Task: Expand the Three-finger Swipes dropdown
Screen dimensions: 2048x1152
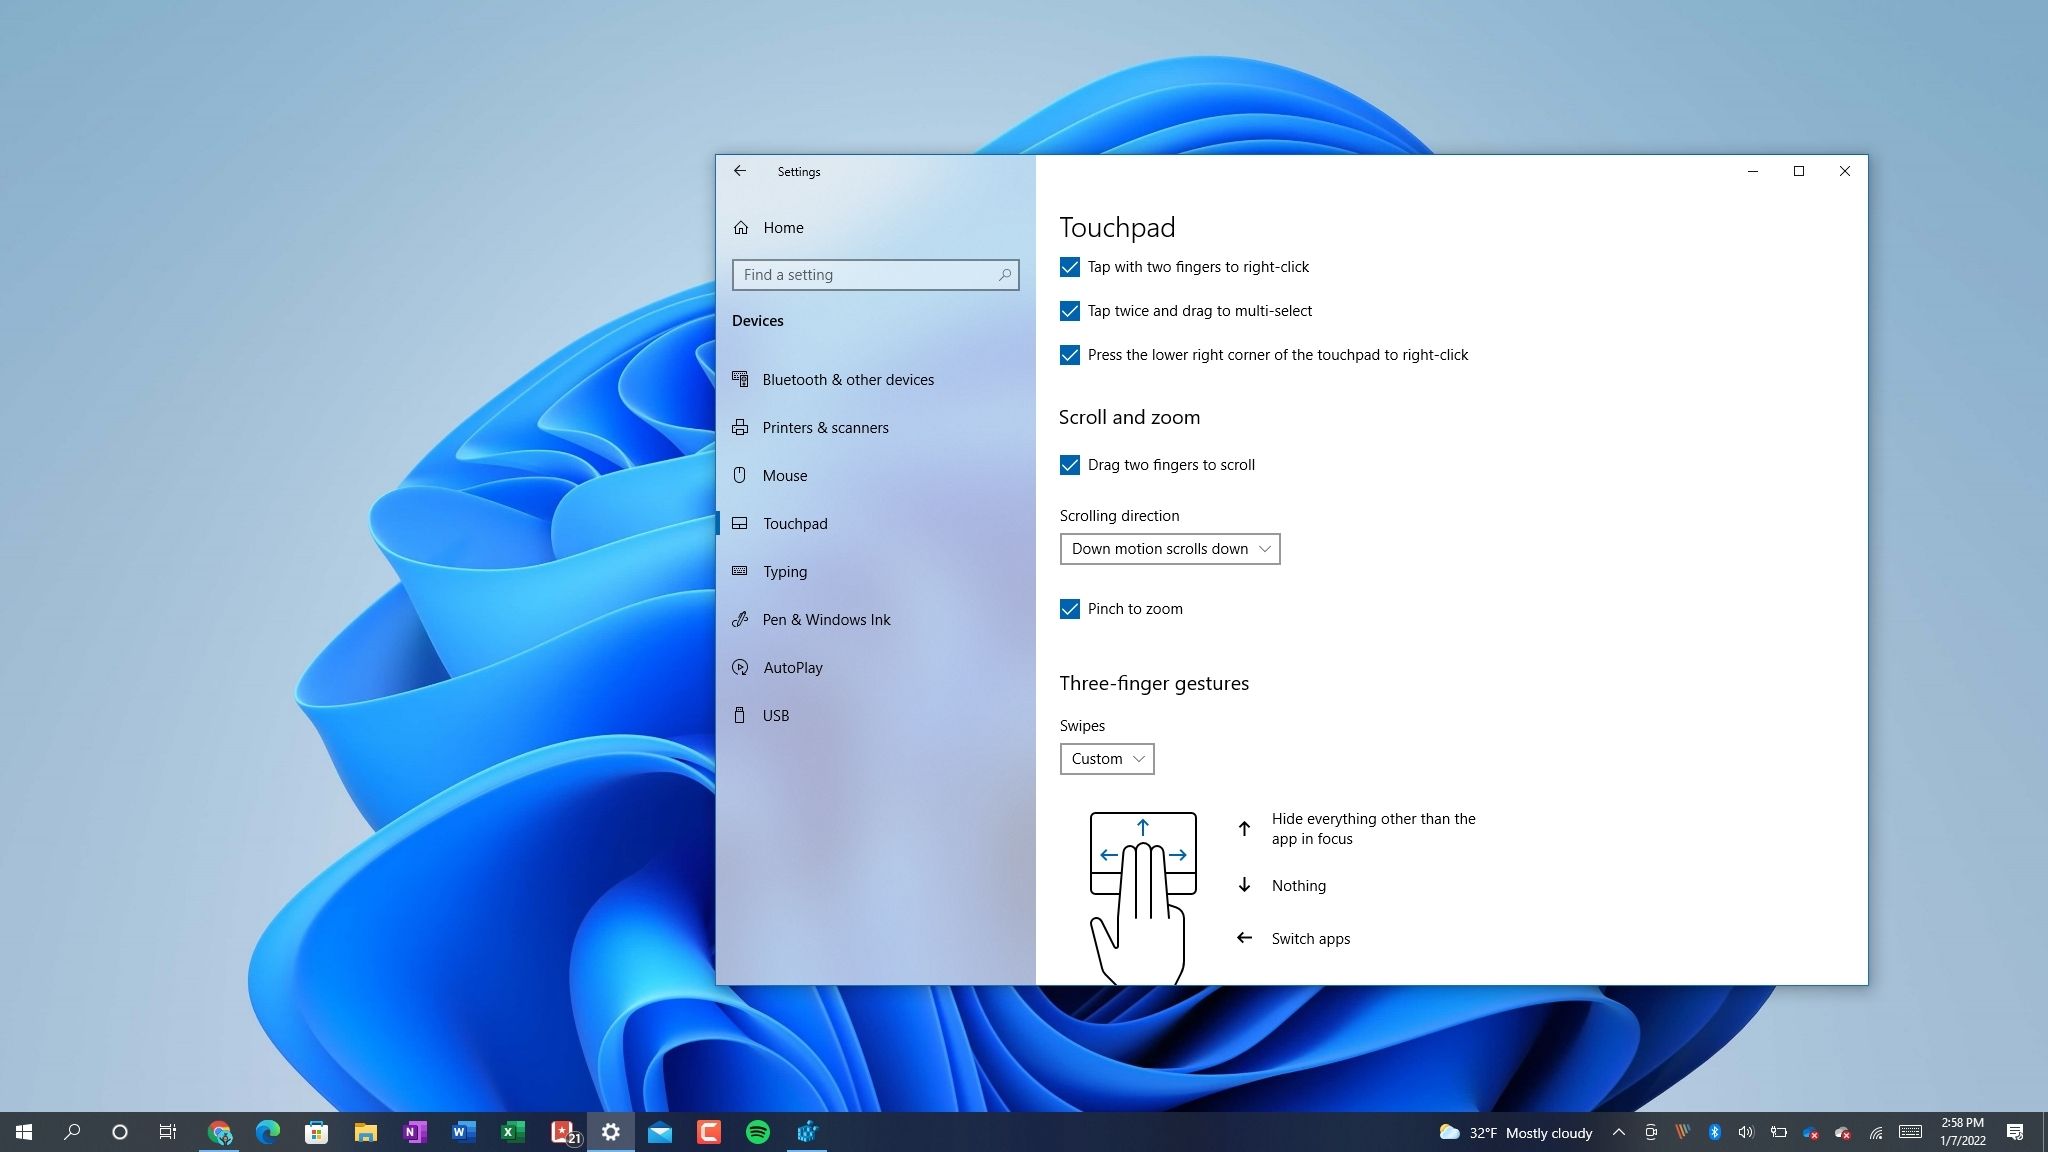Action: click(1107, 758)
